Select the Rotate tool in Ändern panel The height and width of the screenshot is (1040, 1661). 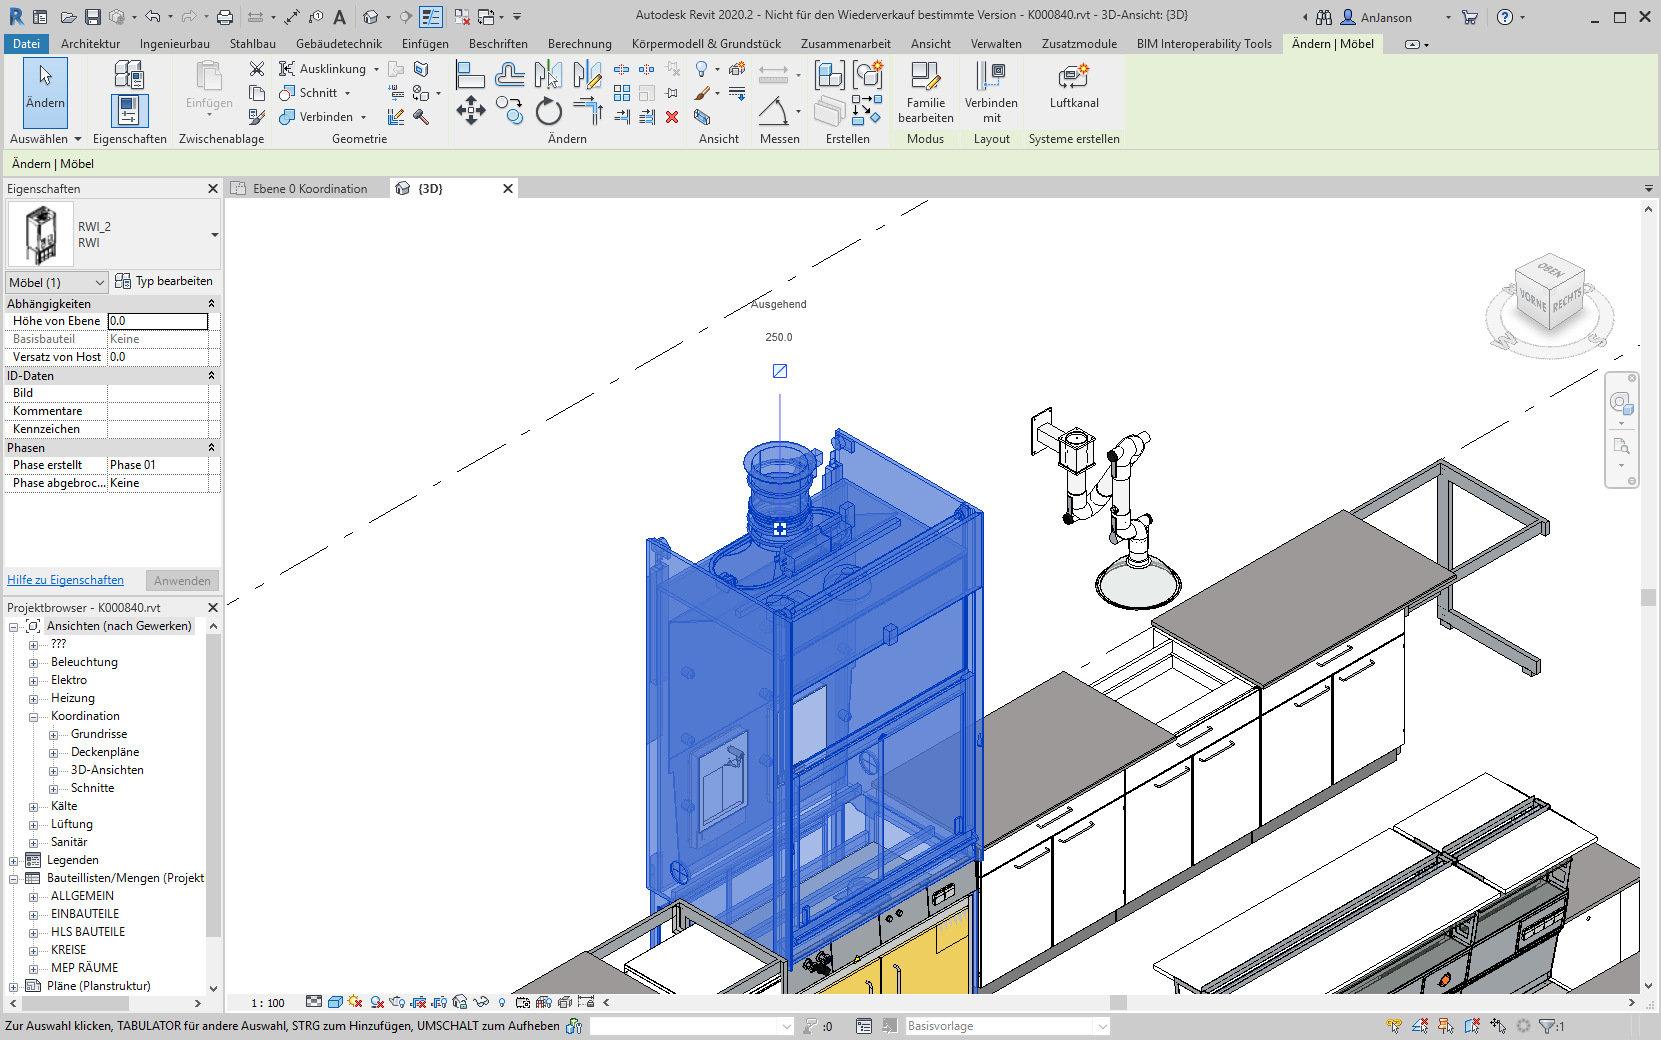(x=548, y=111)
